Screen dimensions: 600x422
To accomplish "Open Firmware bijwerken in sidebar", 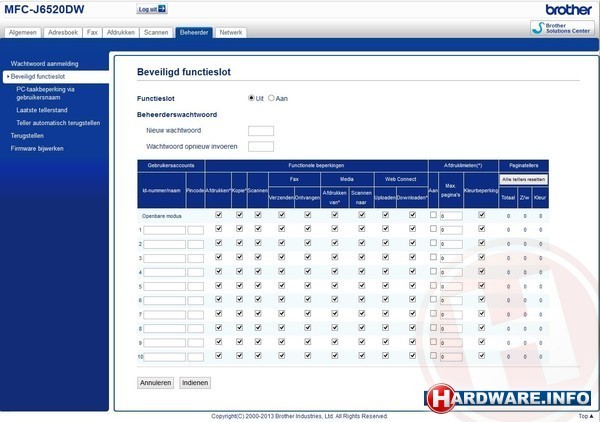I will click(x=37, y=148).
